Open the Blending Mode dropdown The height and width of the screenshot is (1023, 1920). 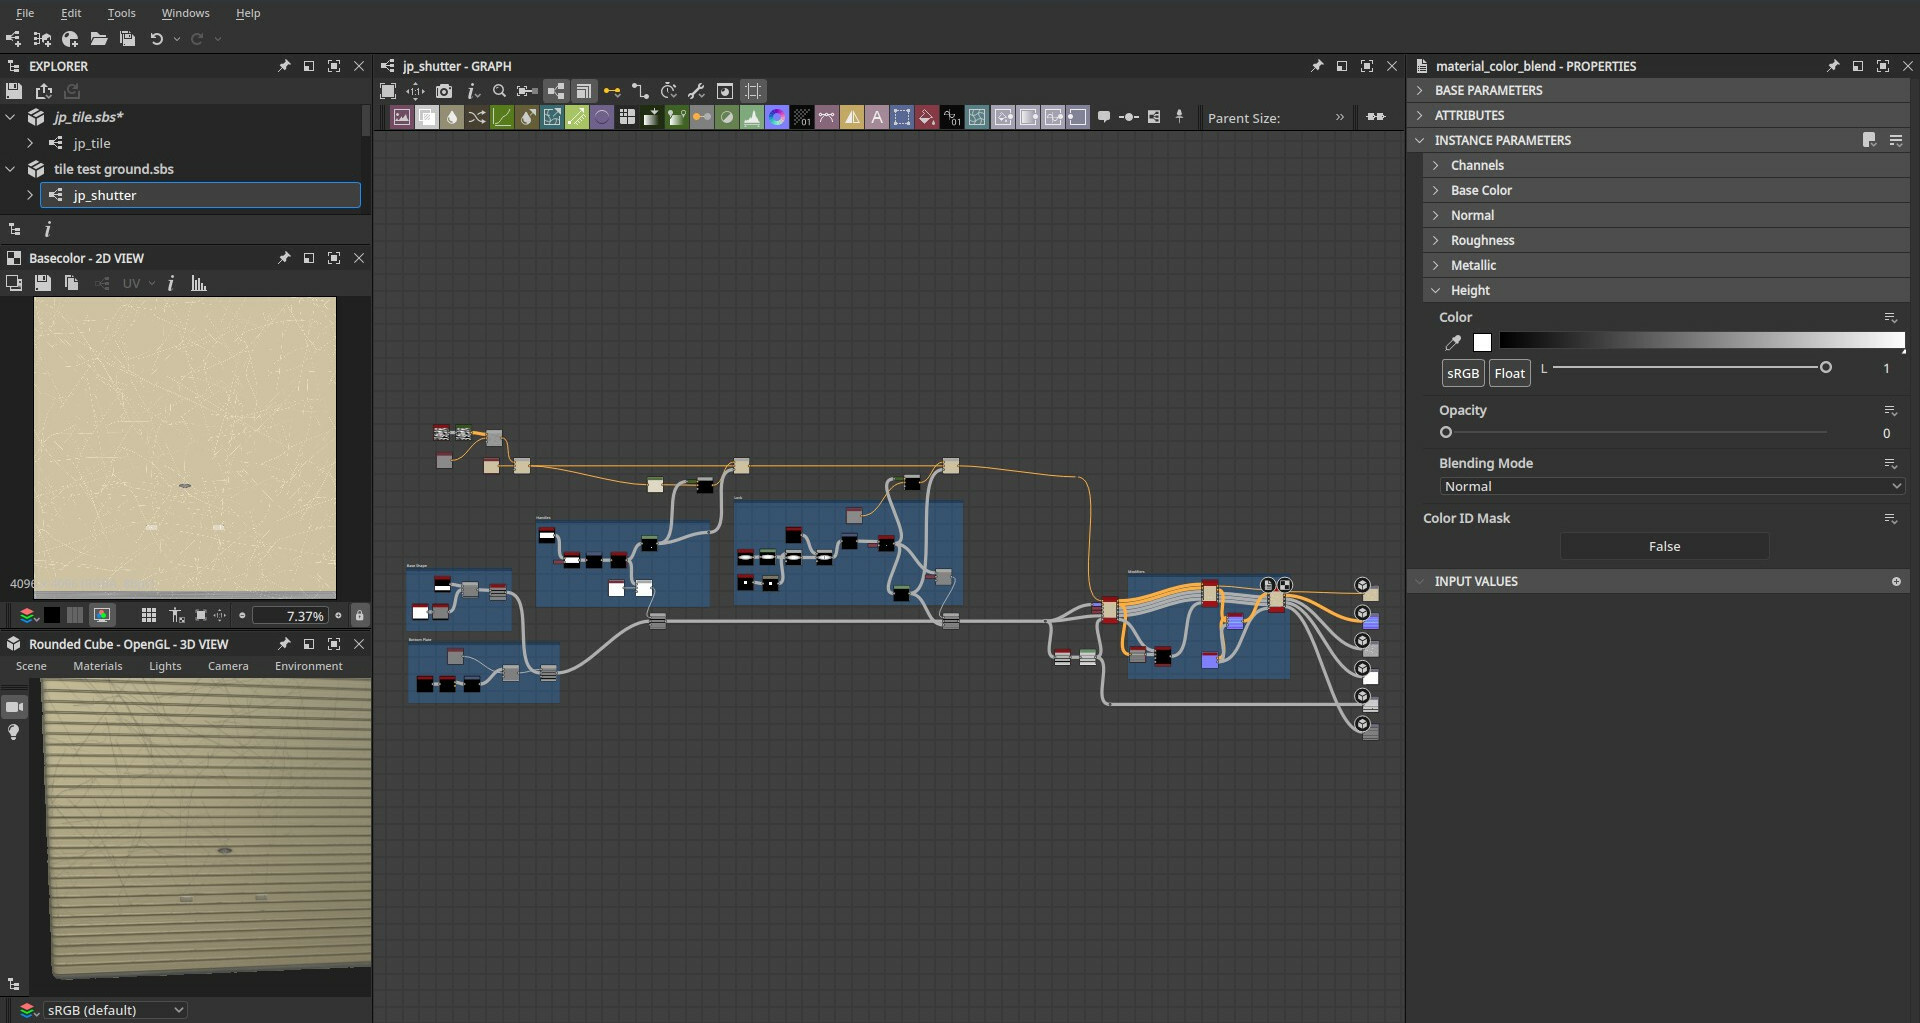click(1671, 486)
